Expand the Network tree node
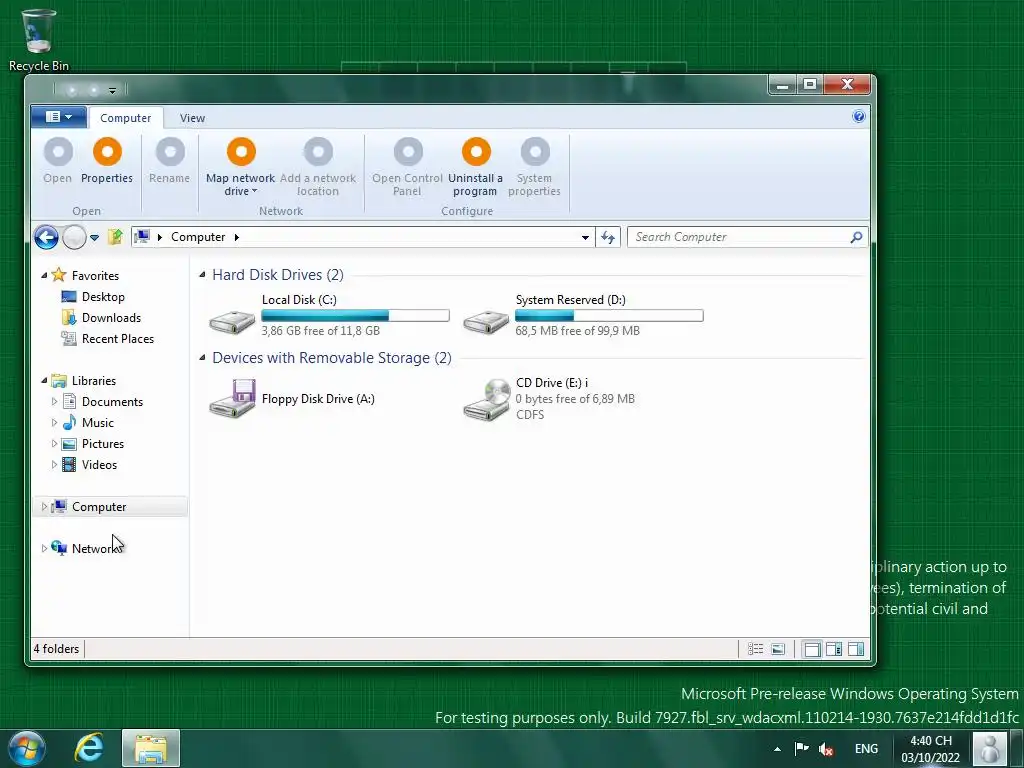Screen dimensions: 1024x768 click(44, 549)
